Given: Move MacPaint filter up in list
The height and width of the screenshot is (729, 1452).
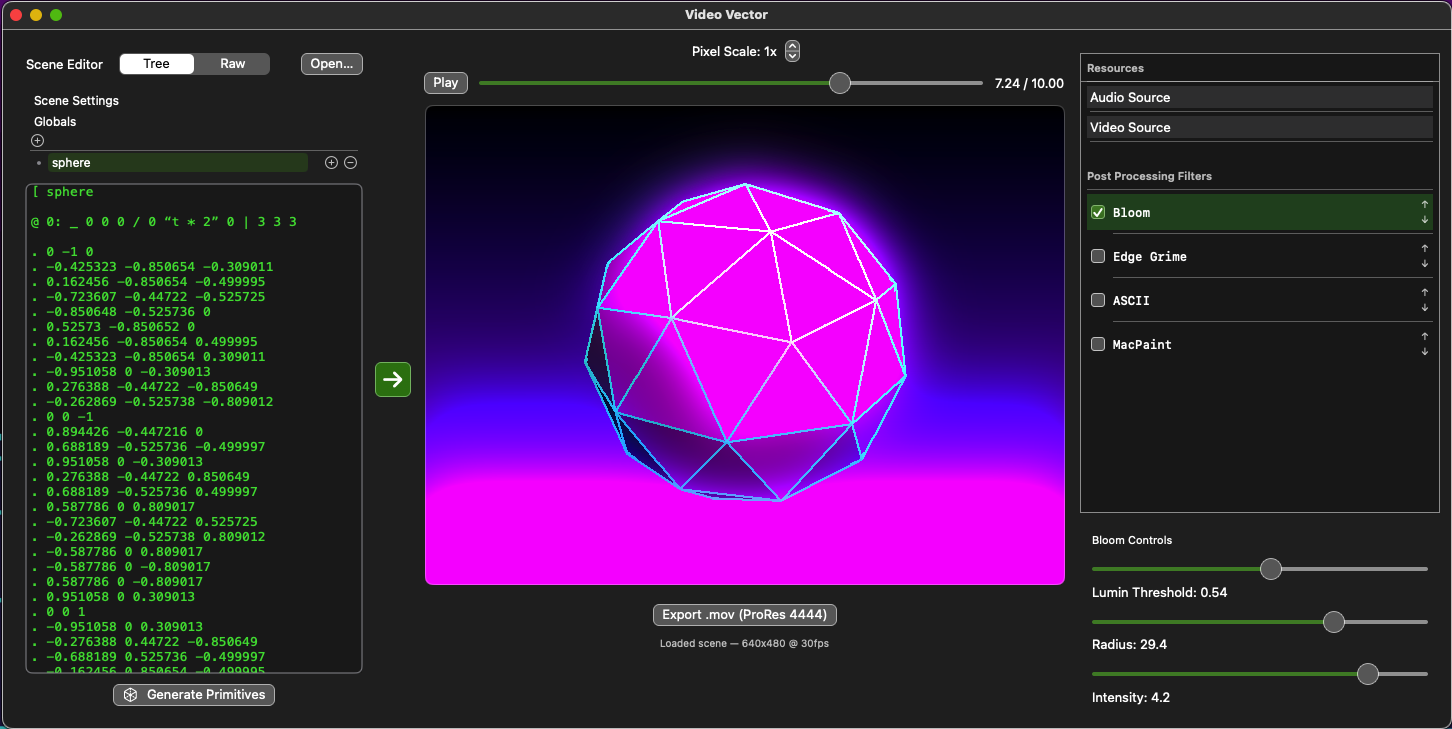Looking at the screenshot, I should (1425, 337).
